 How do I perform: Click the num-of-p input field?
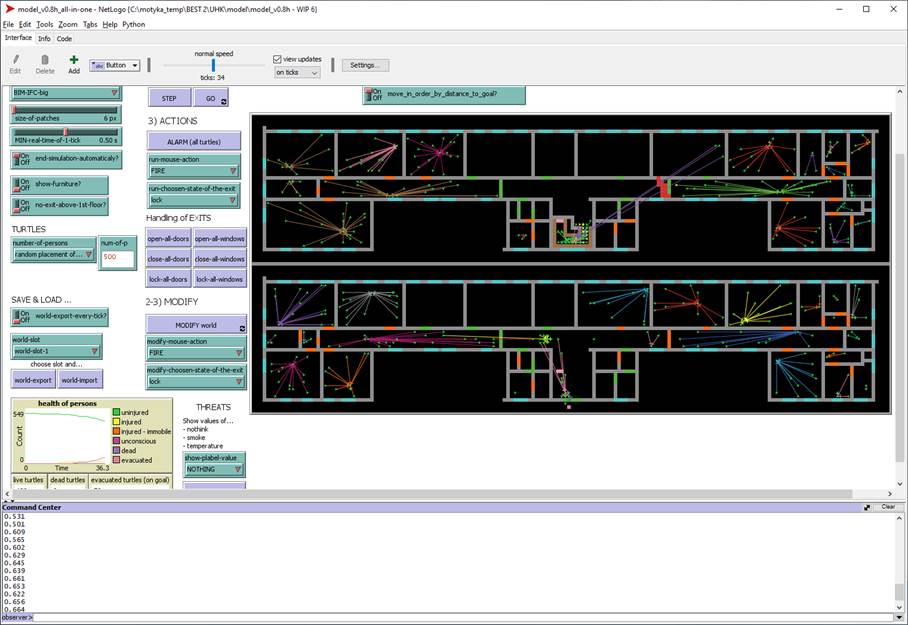point(119,257)
